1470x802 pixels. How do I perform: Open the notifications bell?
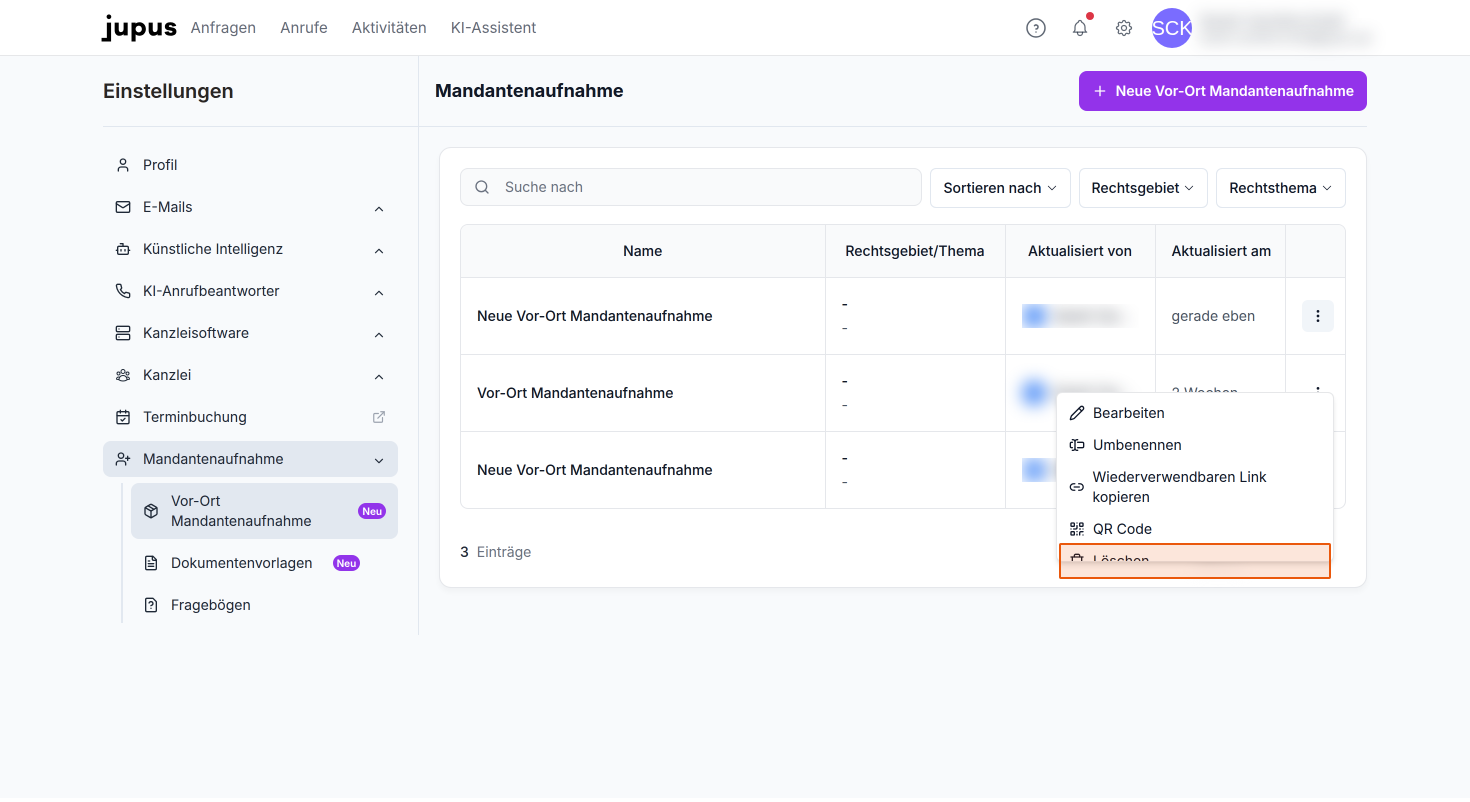(1080, 28)
